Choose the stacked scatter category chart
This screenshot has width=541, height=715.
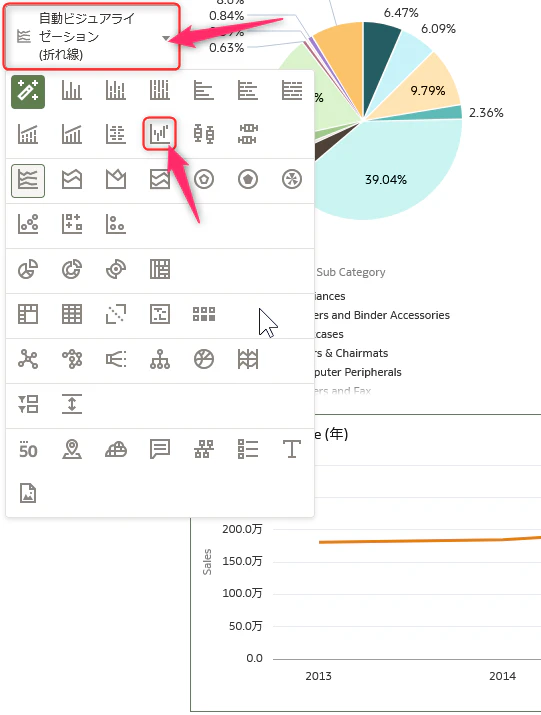point(116,224)
